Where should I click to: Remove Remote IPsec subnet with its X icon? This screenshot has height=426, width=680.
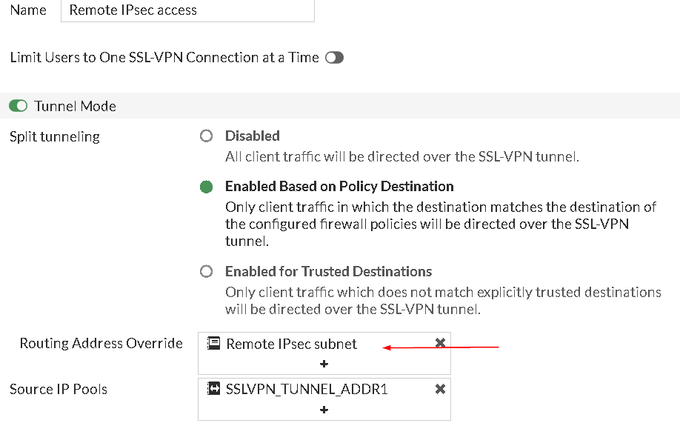click(x=440, y=343)
